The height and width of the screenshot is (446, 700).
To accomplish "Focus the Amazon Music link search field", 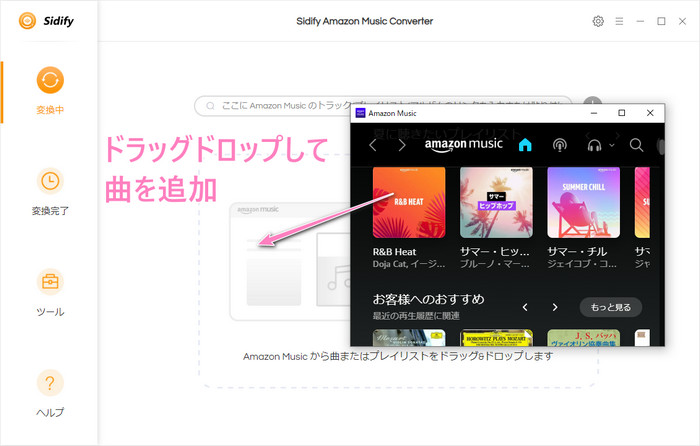I will click(x=383, y=106).
